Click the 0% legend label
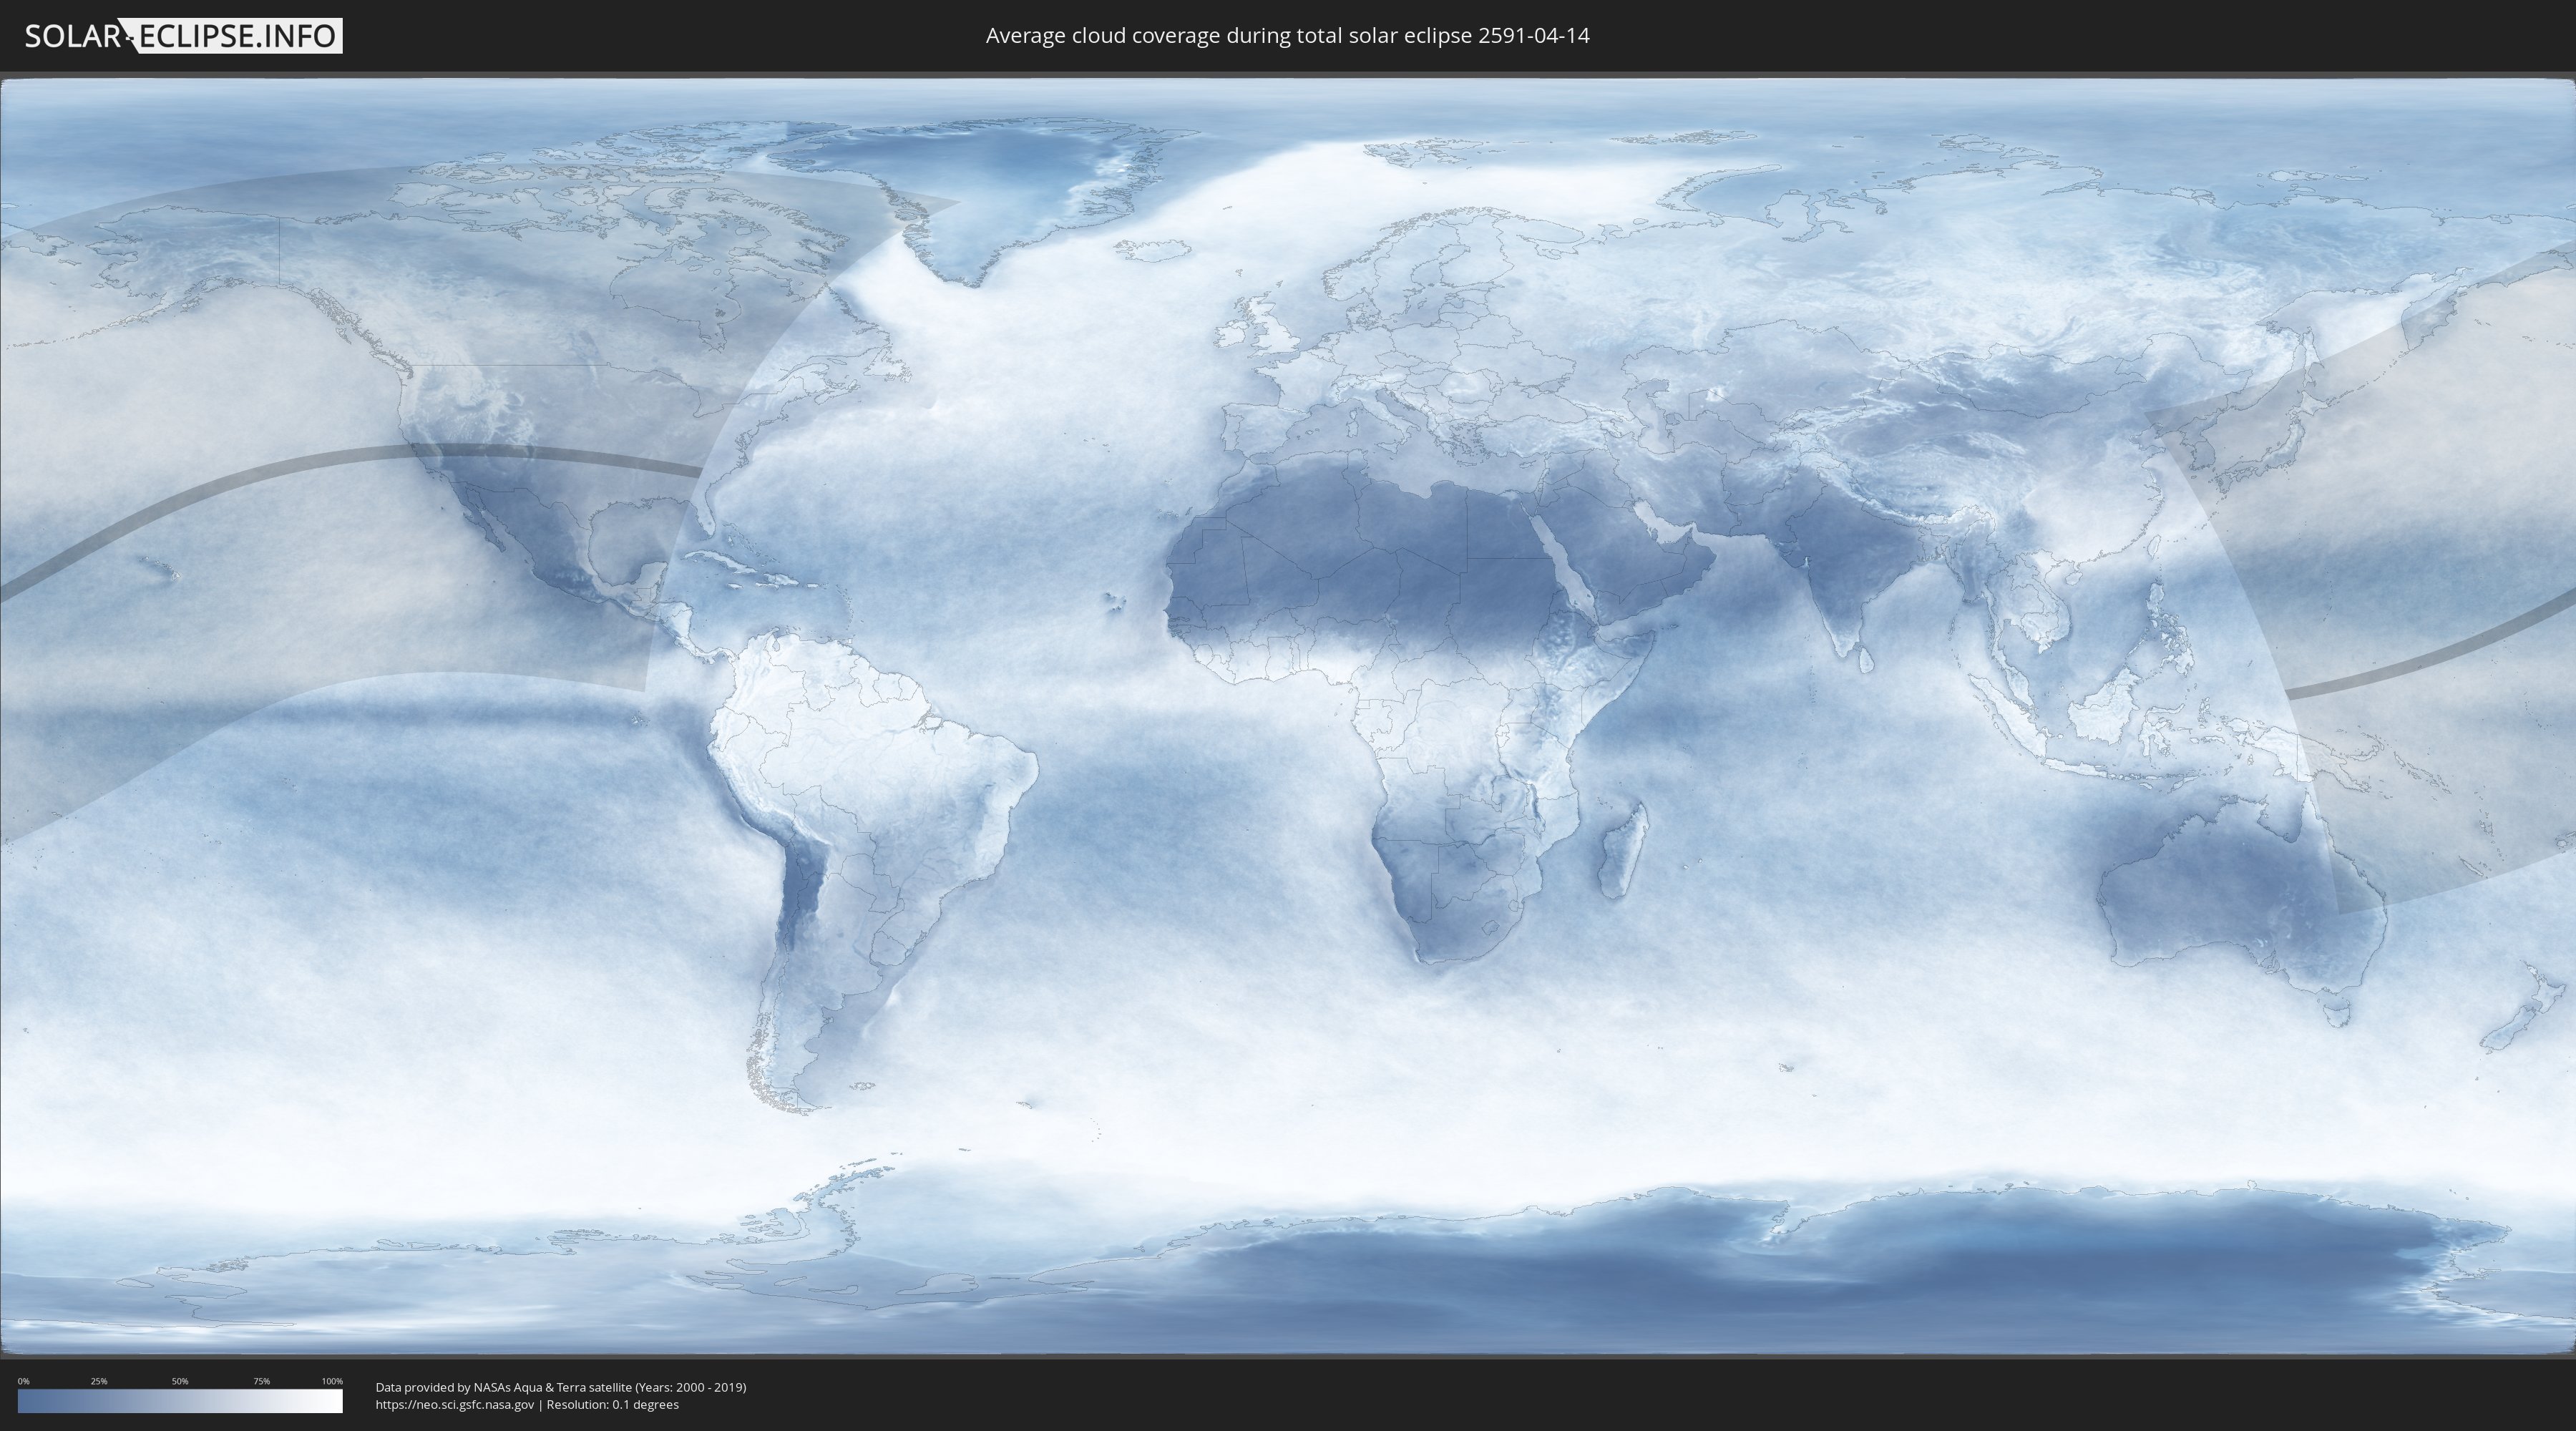Screen dimensions: 2576x1431 [24, 1381]
